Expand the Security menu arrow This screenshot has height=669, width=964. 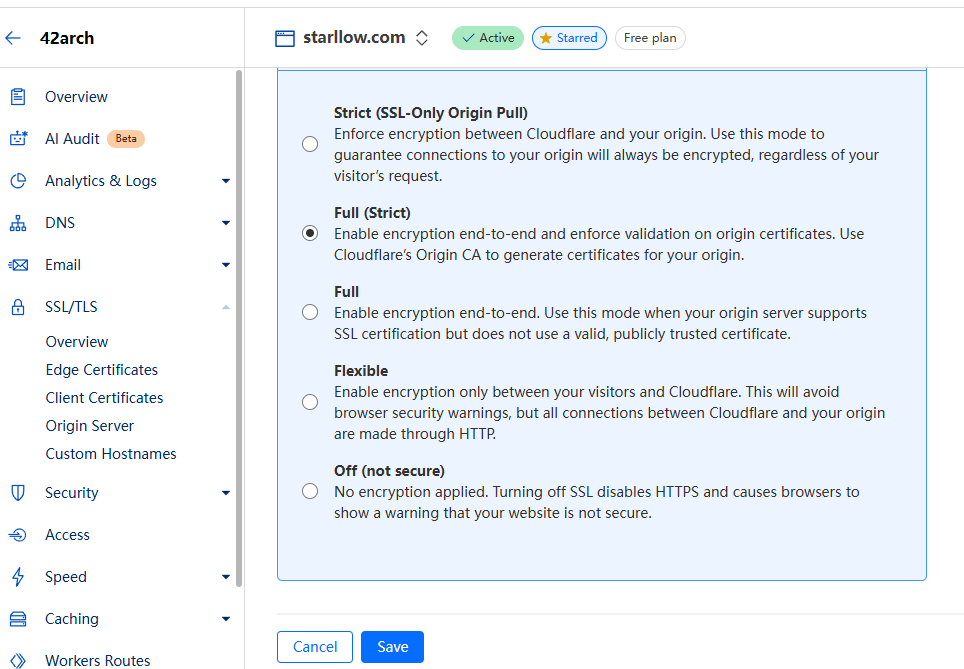point(226,493)
